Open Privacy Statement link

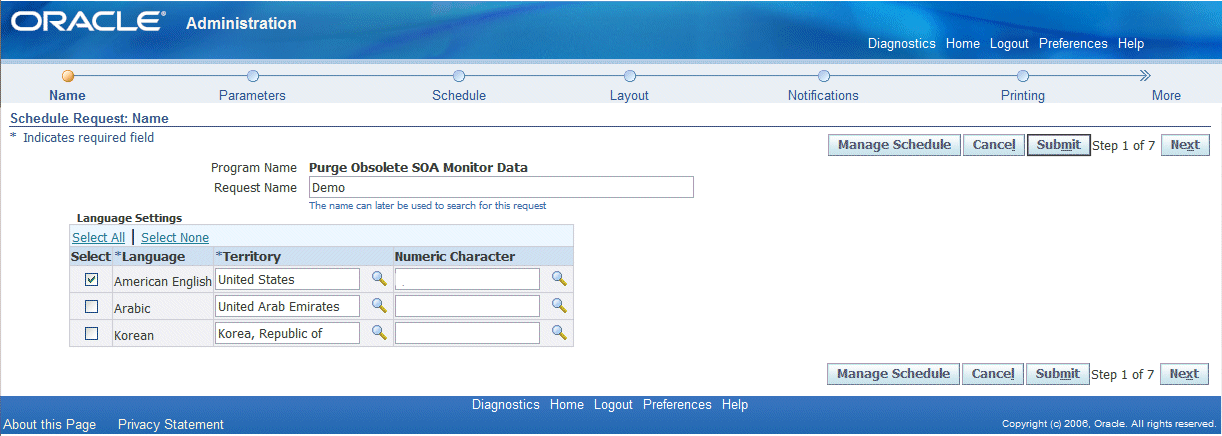(171, 424)
